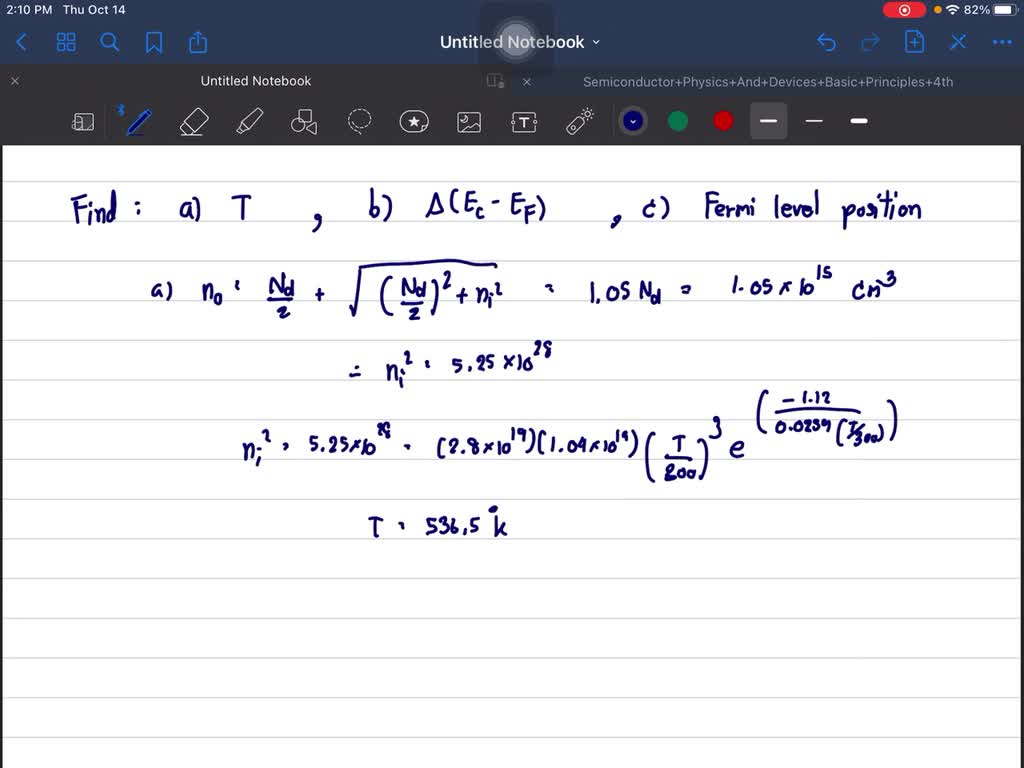Open the Elements sticker tool
Viewport: 1024px width, 768px height.
(x=414, y=121)
